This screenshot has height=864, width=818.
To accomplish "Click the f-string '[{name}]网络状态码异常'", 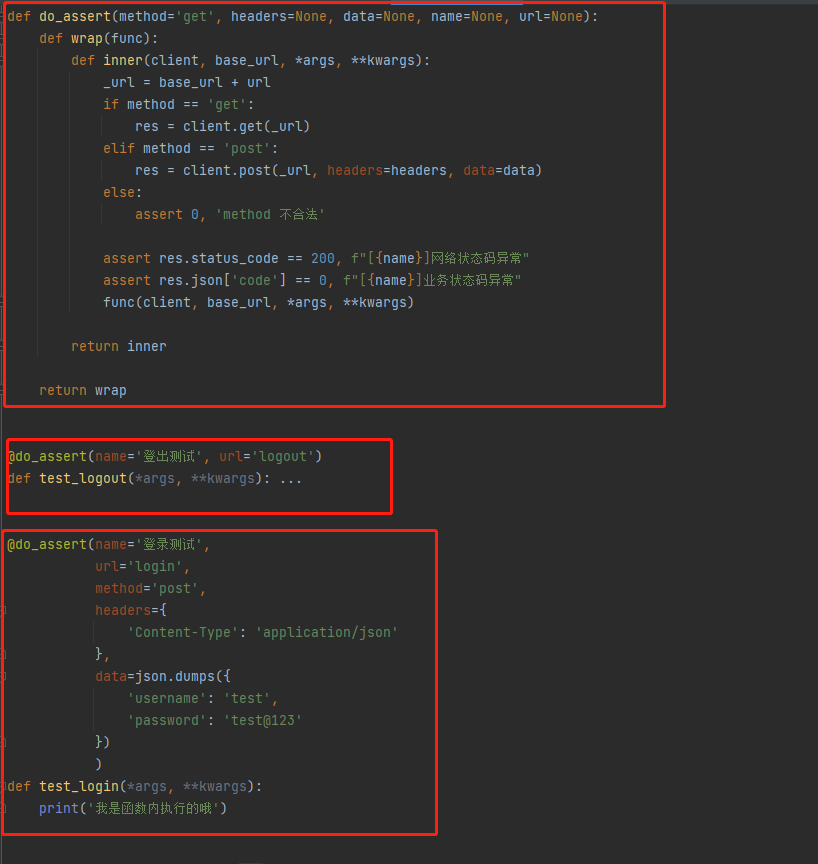I will pos(440,258).
